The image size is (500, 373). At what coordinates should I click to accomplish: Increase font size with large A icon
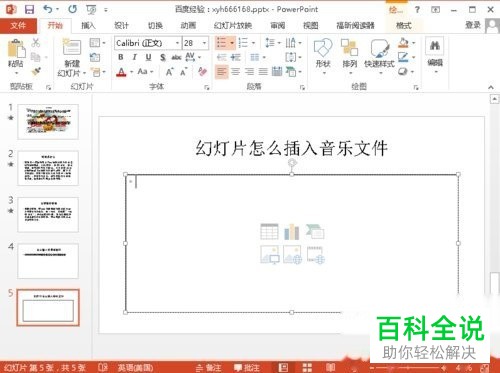[170, 72]
